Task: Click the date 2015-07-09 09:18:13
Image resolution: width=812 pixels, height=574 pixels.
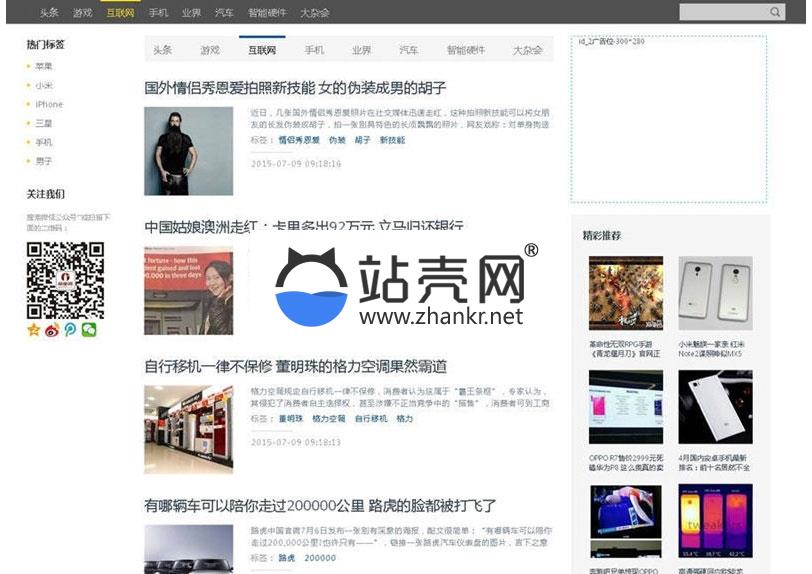Action: [x=296, y=442]
